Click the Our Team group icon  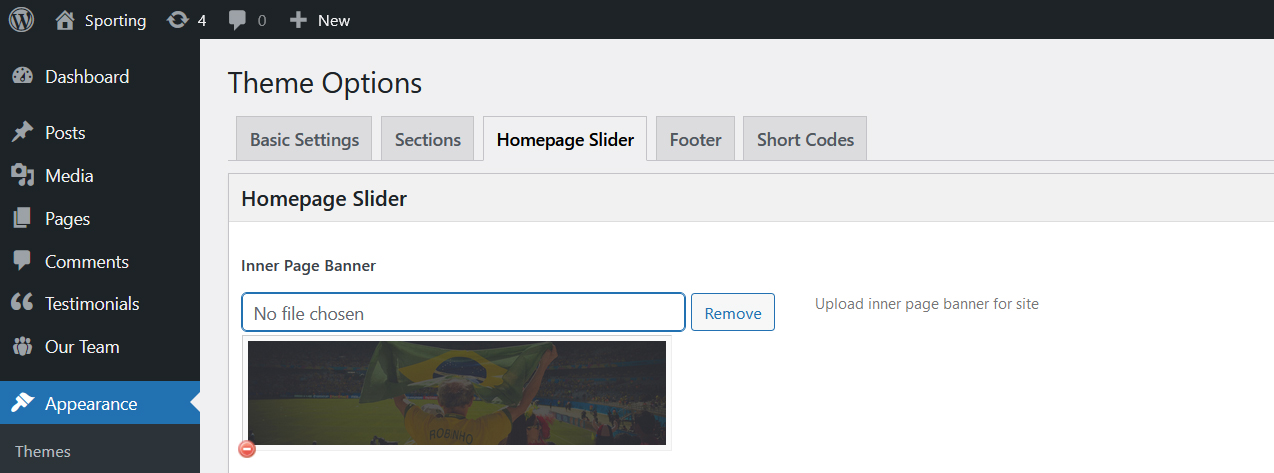pyautogui.click(x=22, y=347)
